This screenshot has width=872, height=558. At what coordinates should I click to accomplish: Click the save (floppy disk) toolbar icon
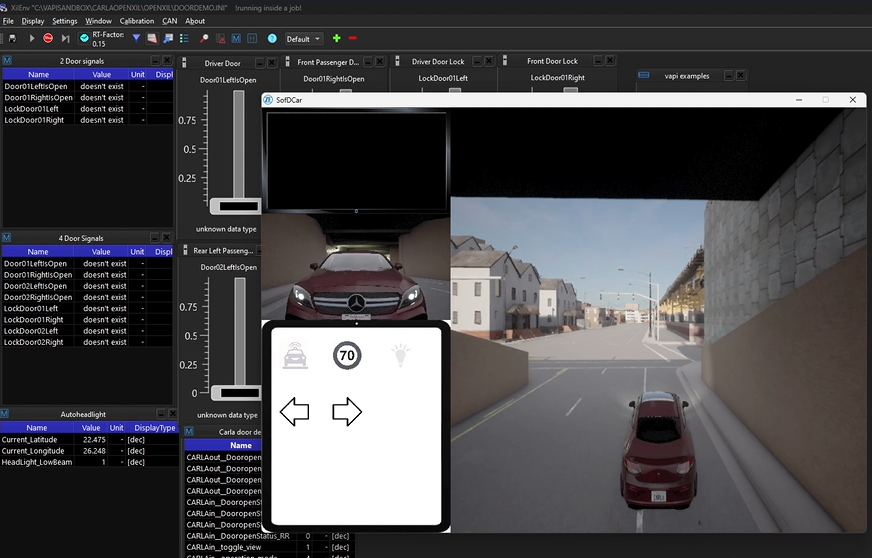pyautogui.click(x=12, y=38)
